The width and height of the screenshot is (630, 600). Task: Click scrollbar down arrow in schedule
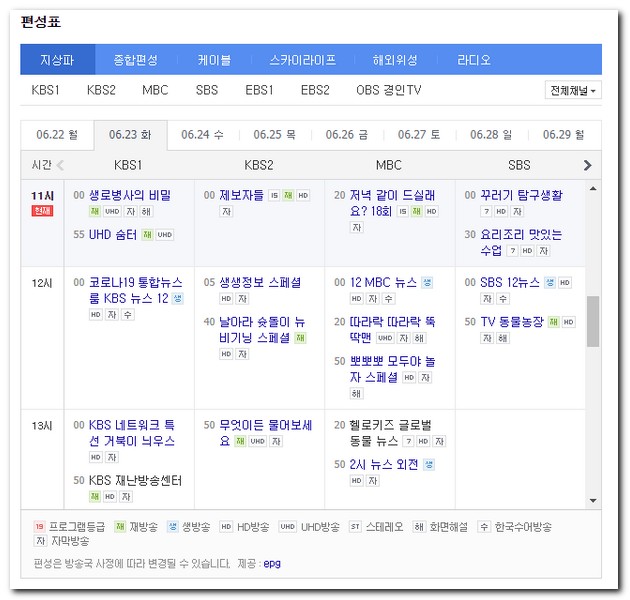tap(593, 500)
